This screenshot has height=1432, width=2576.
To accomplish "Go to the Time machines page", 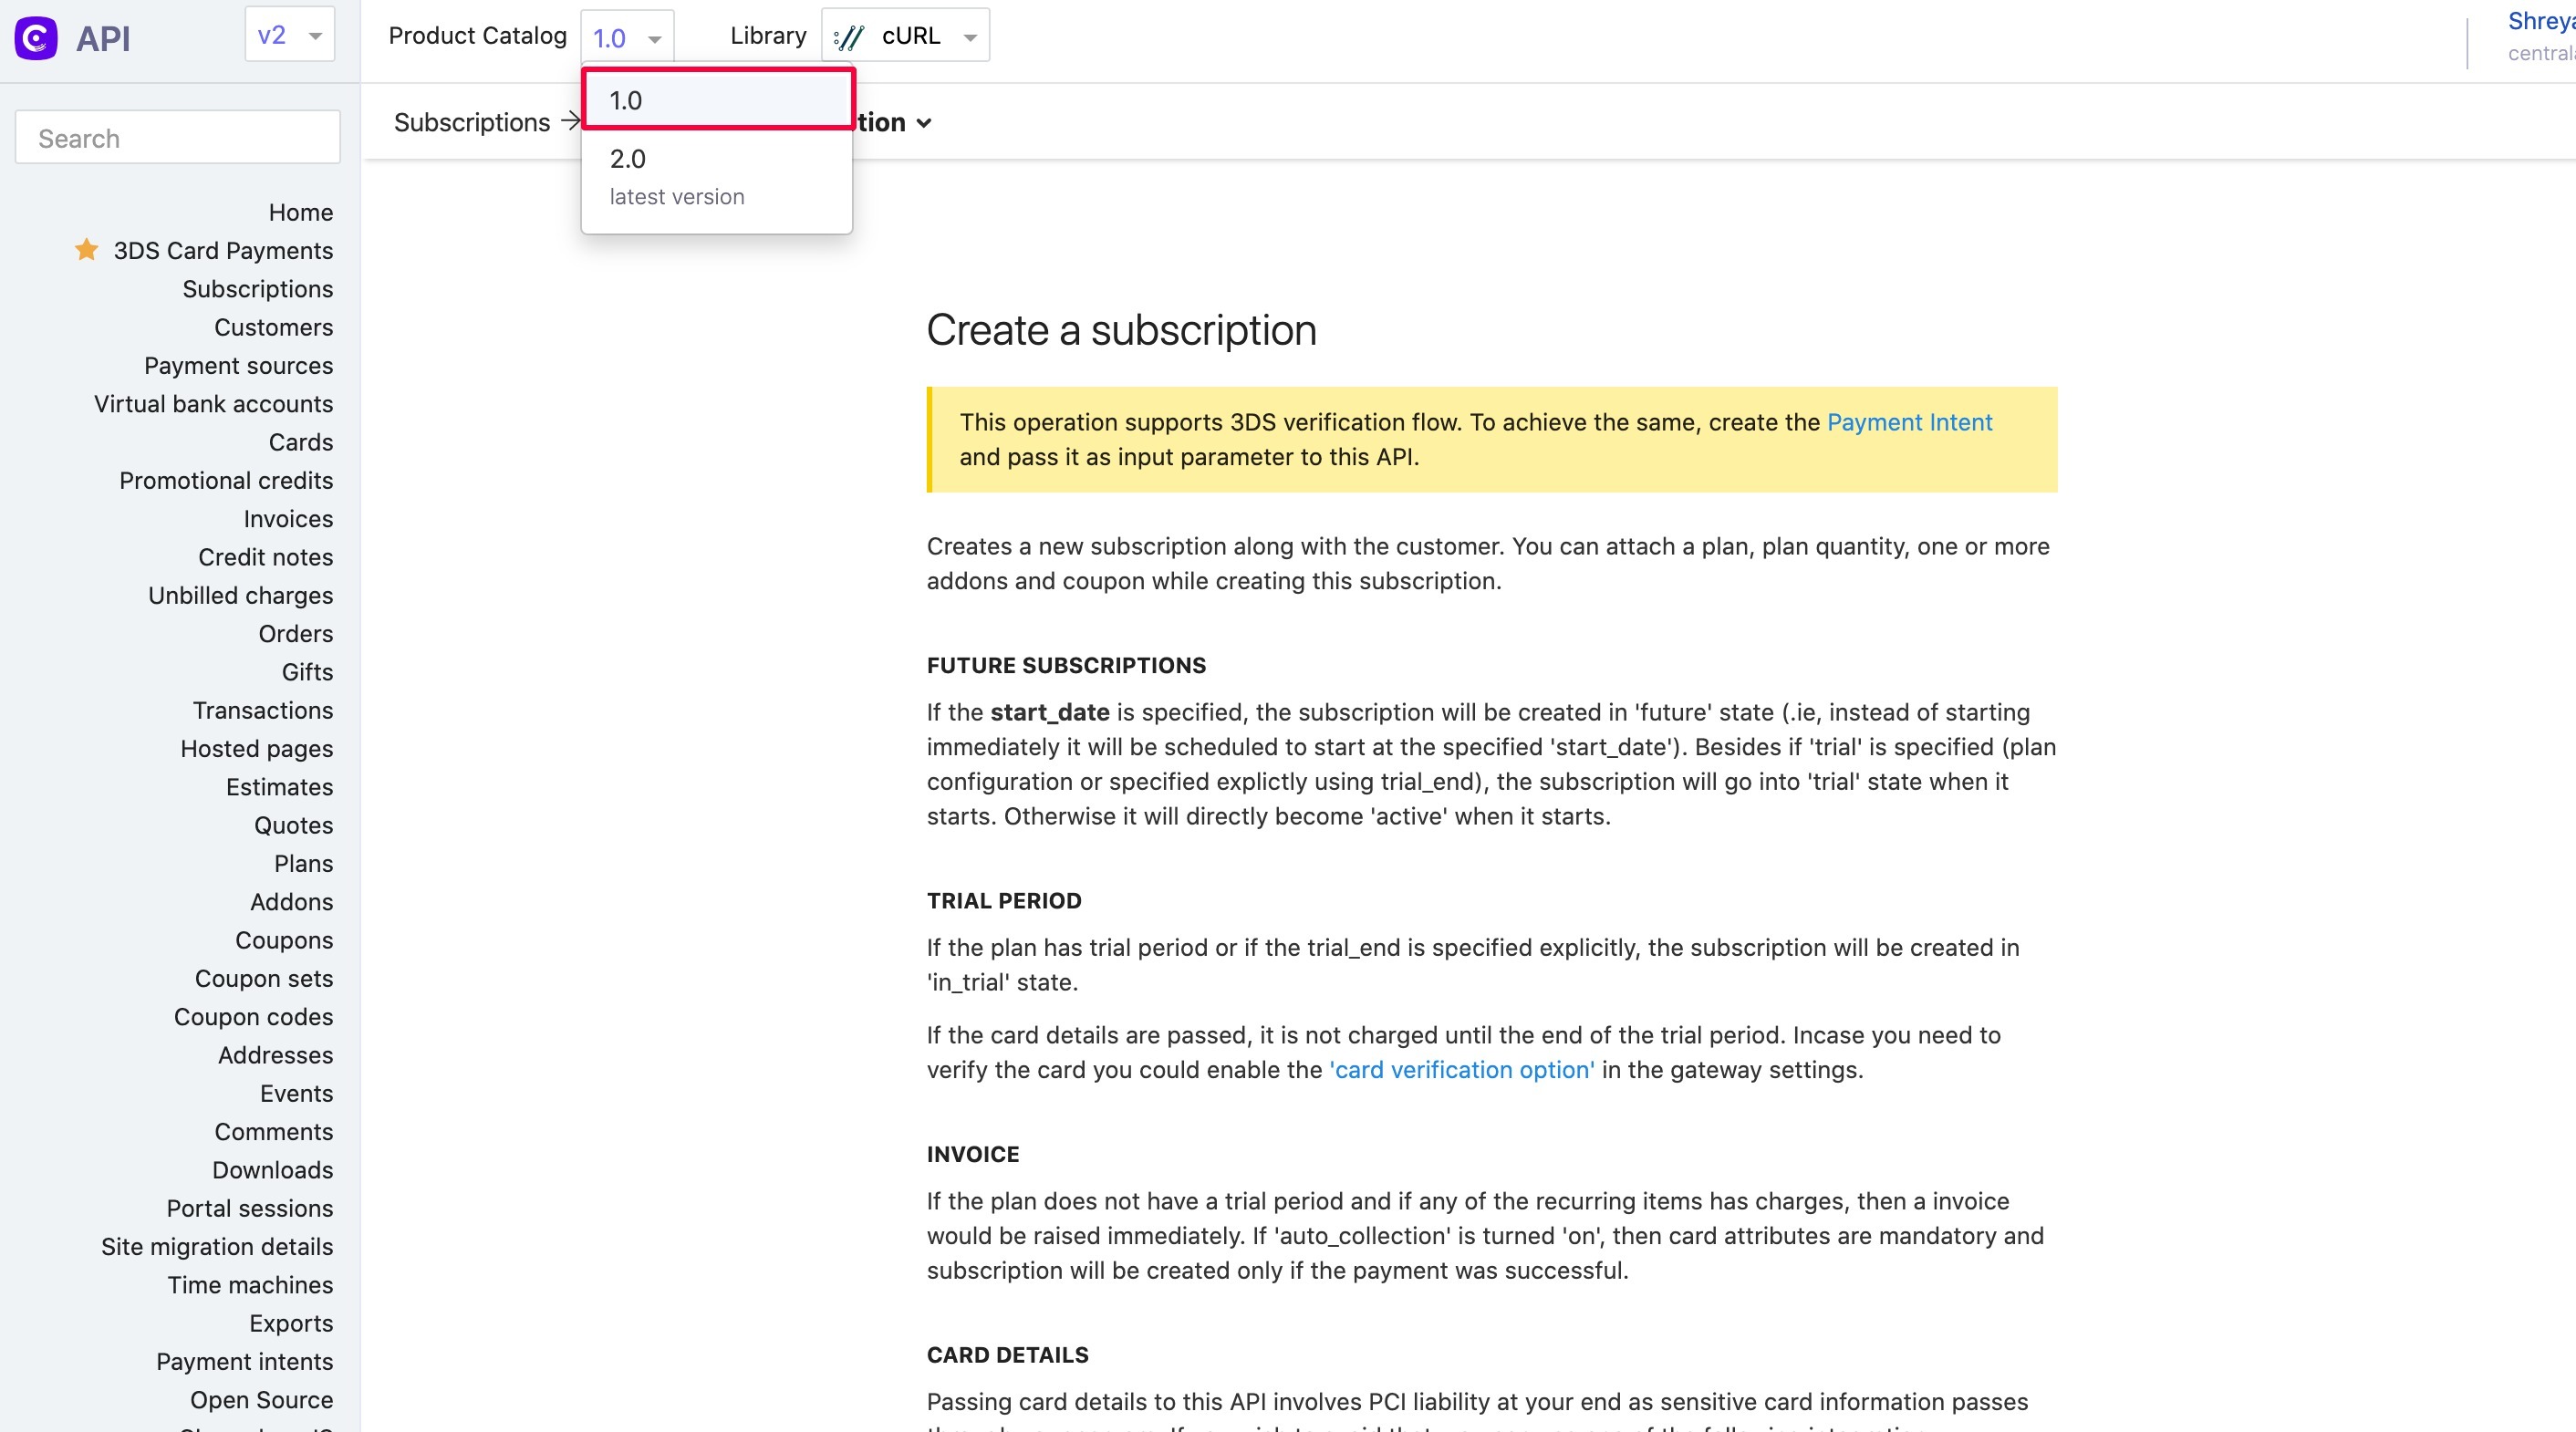I will pos(250,1285).
